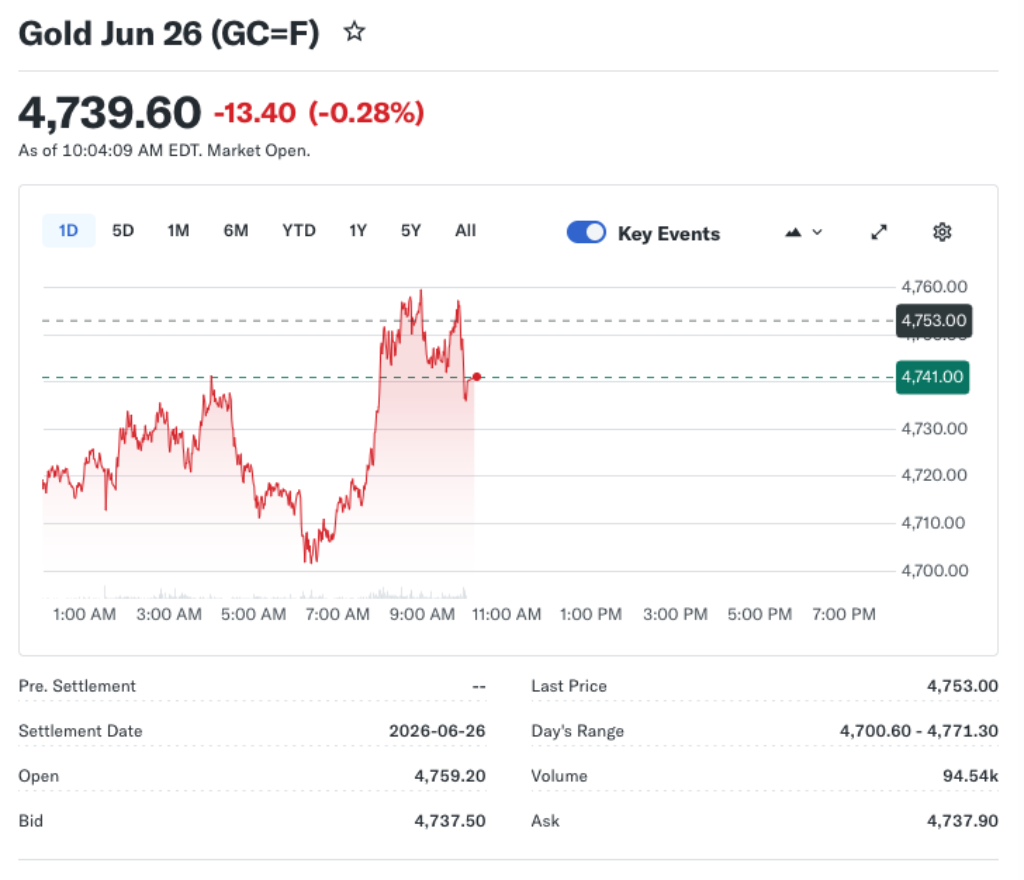Image resolution: width=1024 pixels, height=880 pixels.
Task: Select the mountain chart style icon
Action: pyautogui.click(x=793, y=231)
